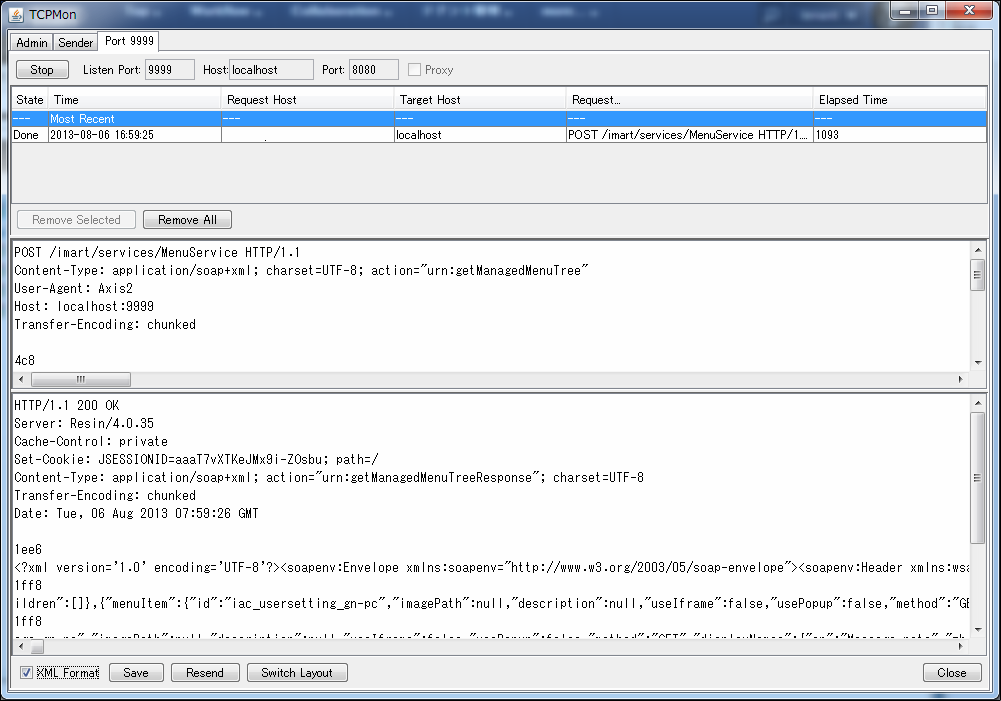1001x701 pixels.
Task: Click the Date: Tue, 06 Aug 2013 line
Action: tap(136, 513)
